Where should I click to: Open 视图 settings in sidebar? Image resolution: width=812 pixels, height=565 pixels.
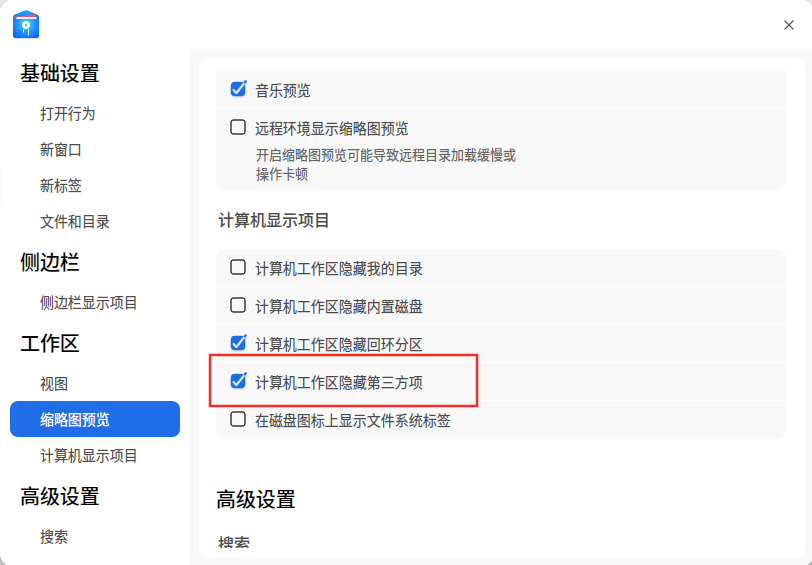[x=54, y=384]
